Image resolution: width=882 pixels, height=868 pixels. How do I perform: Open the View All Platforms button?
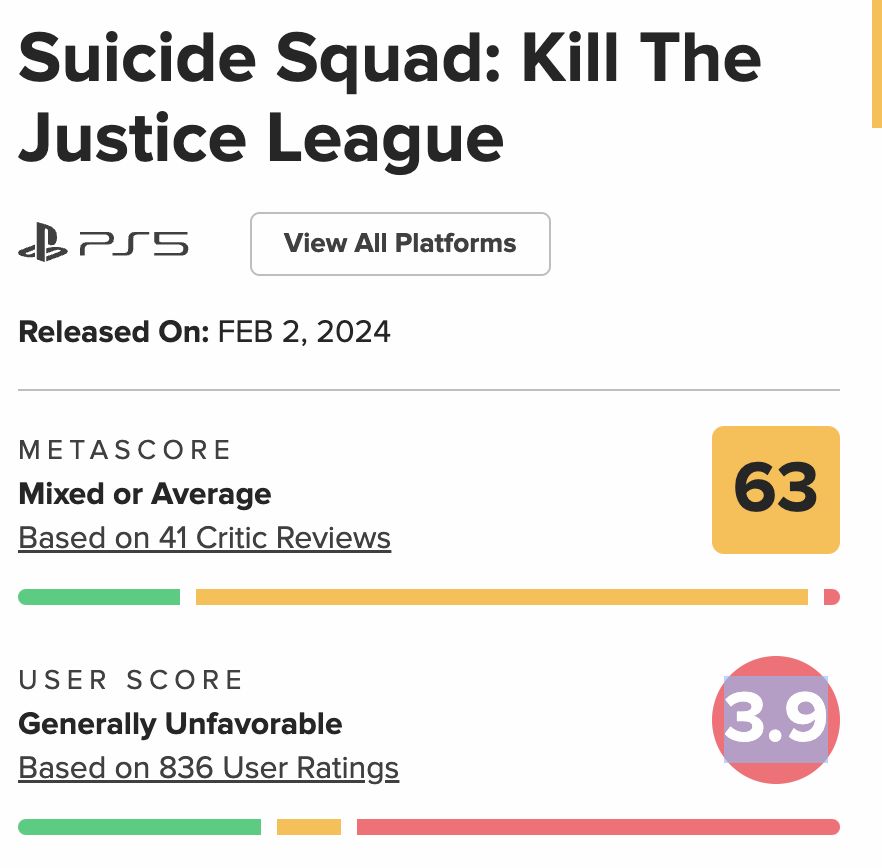400,244
